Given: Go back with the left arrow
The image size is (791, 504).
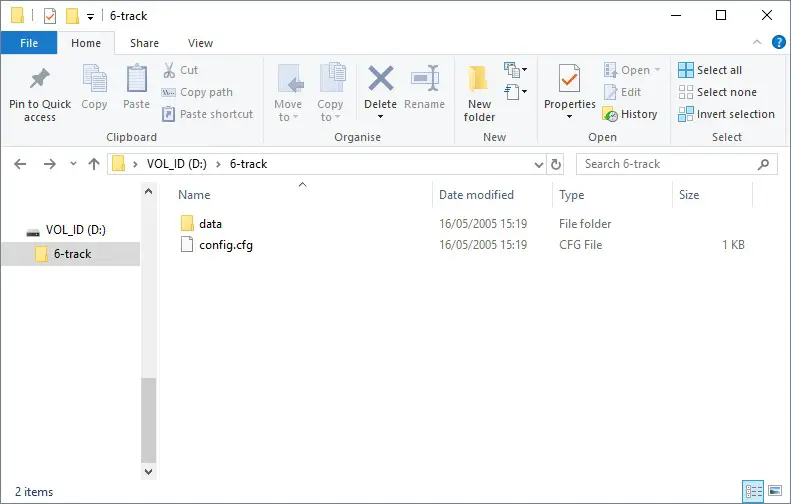Looking at the screenshot, I should point(20,164).
